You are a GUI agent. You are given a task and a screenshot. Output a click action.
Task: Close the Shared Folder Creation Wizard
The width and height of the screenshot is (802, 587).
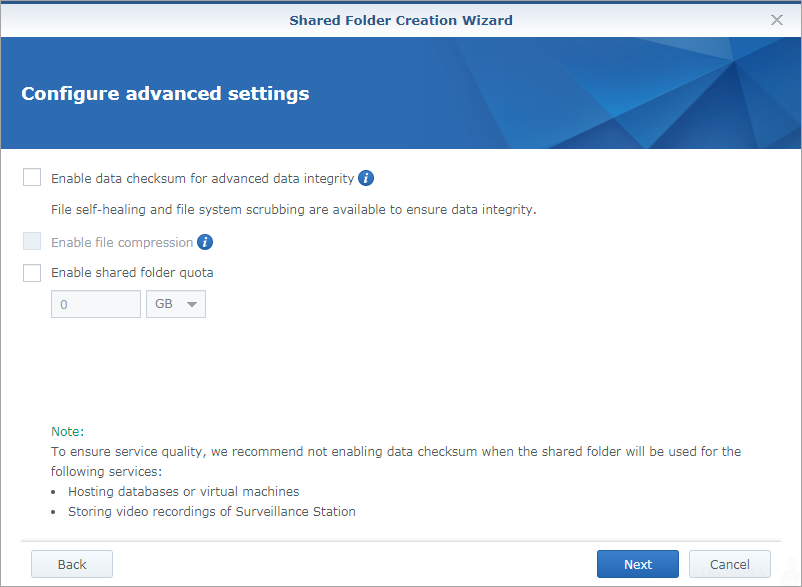point(776,20)
